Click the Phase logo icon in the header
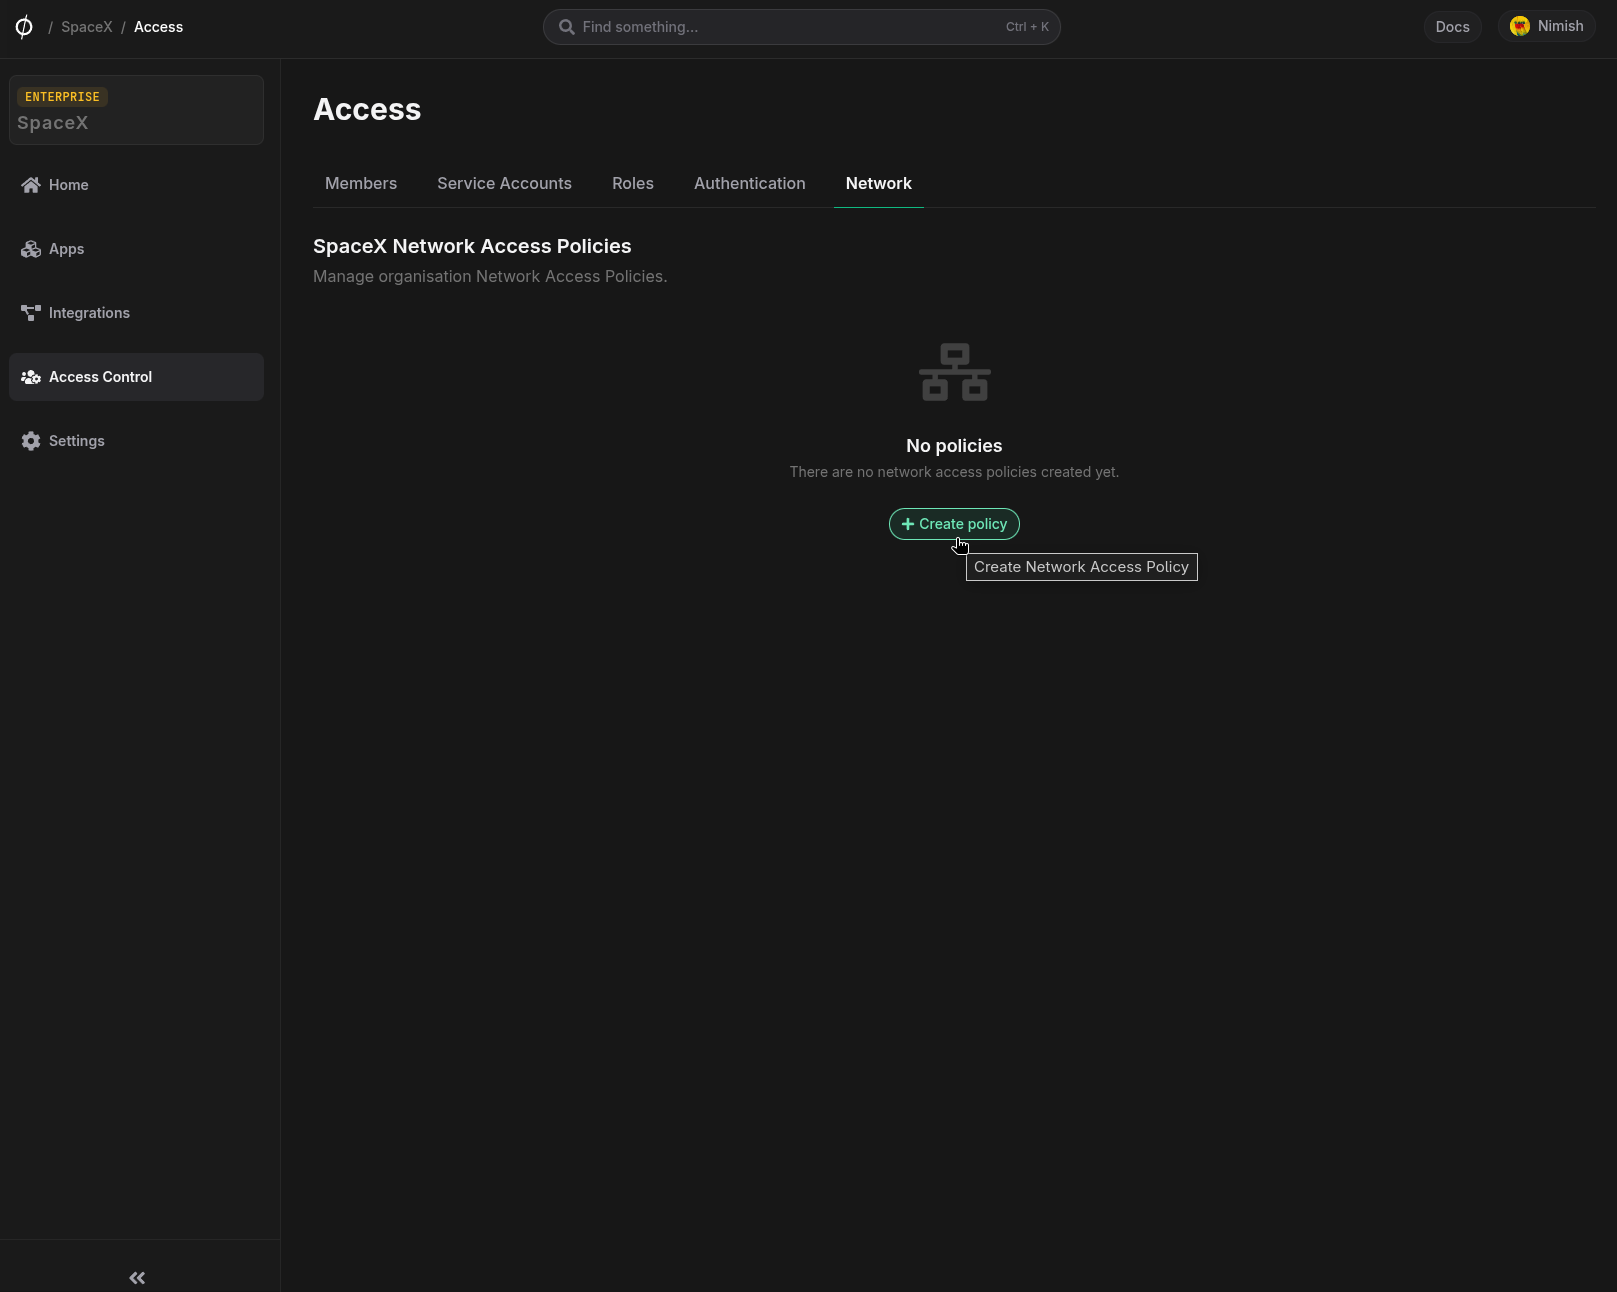This screenshot has height=1292, width=1617. 24,27
